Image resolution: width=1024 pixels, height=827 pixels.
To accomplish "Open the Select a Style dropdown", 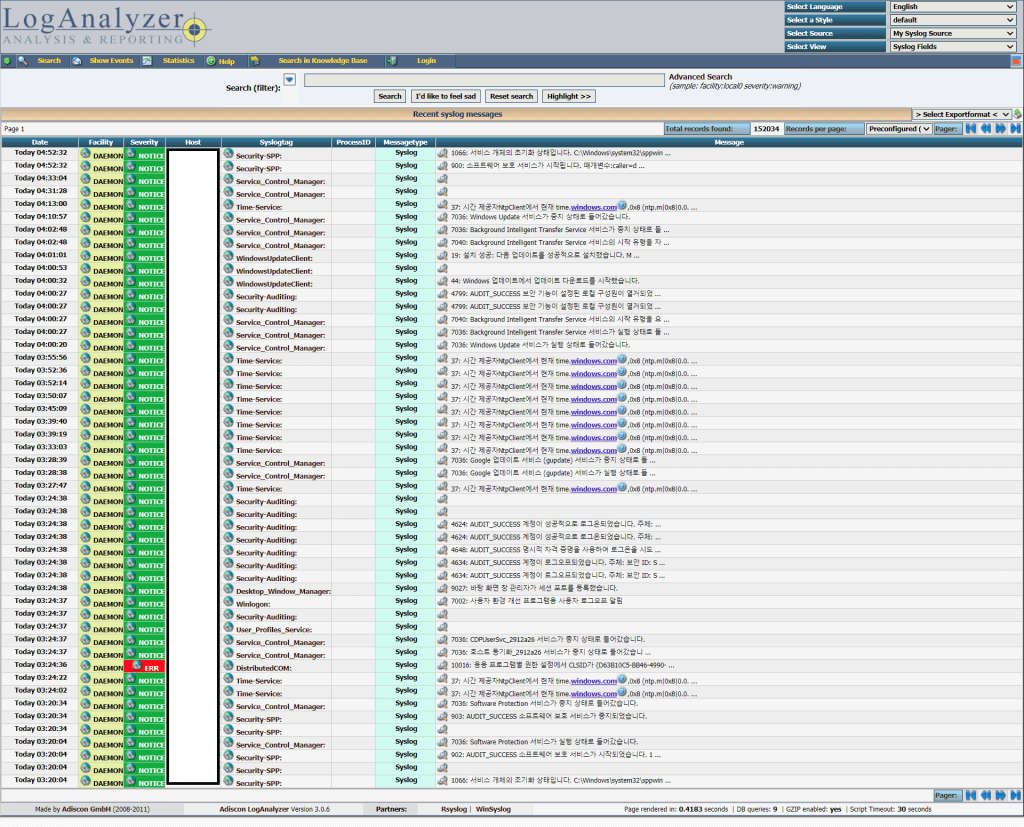I will [x=953, y=20].
